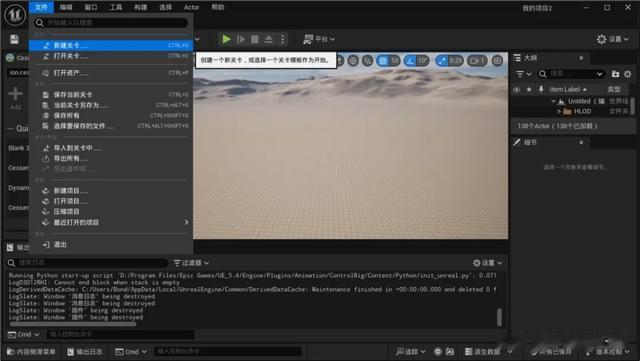The width and height of the screenshot is (640, 361).
Task: Expand the HLOD folder
Action: 559,111
